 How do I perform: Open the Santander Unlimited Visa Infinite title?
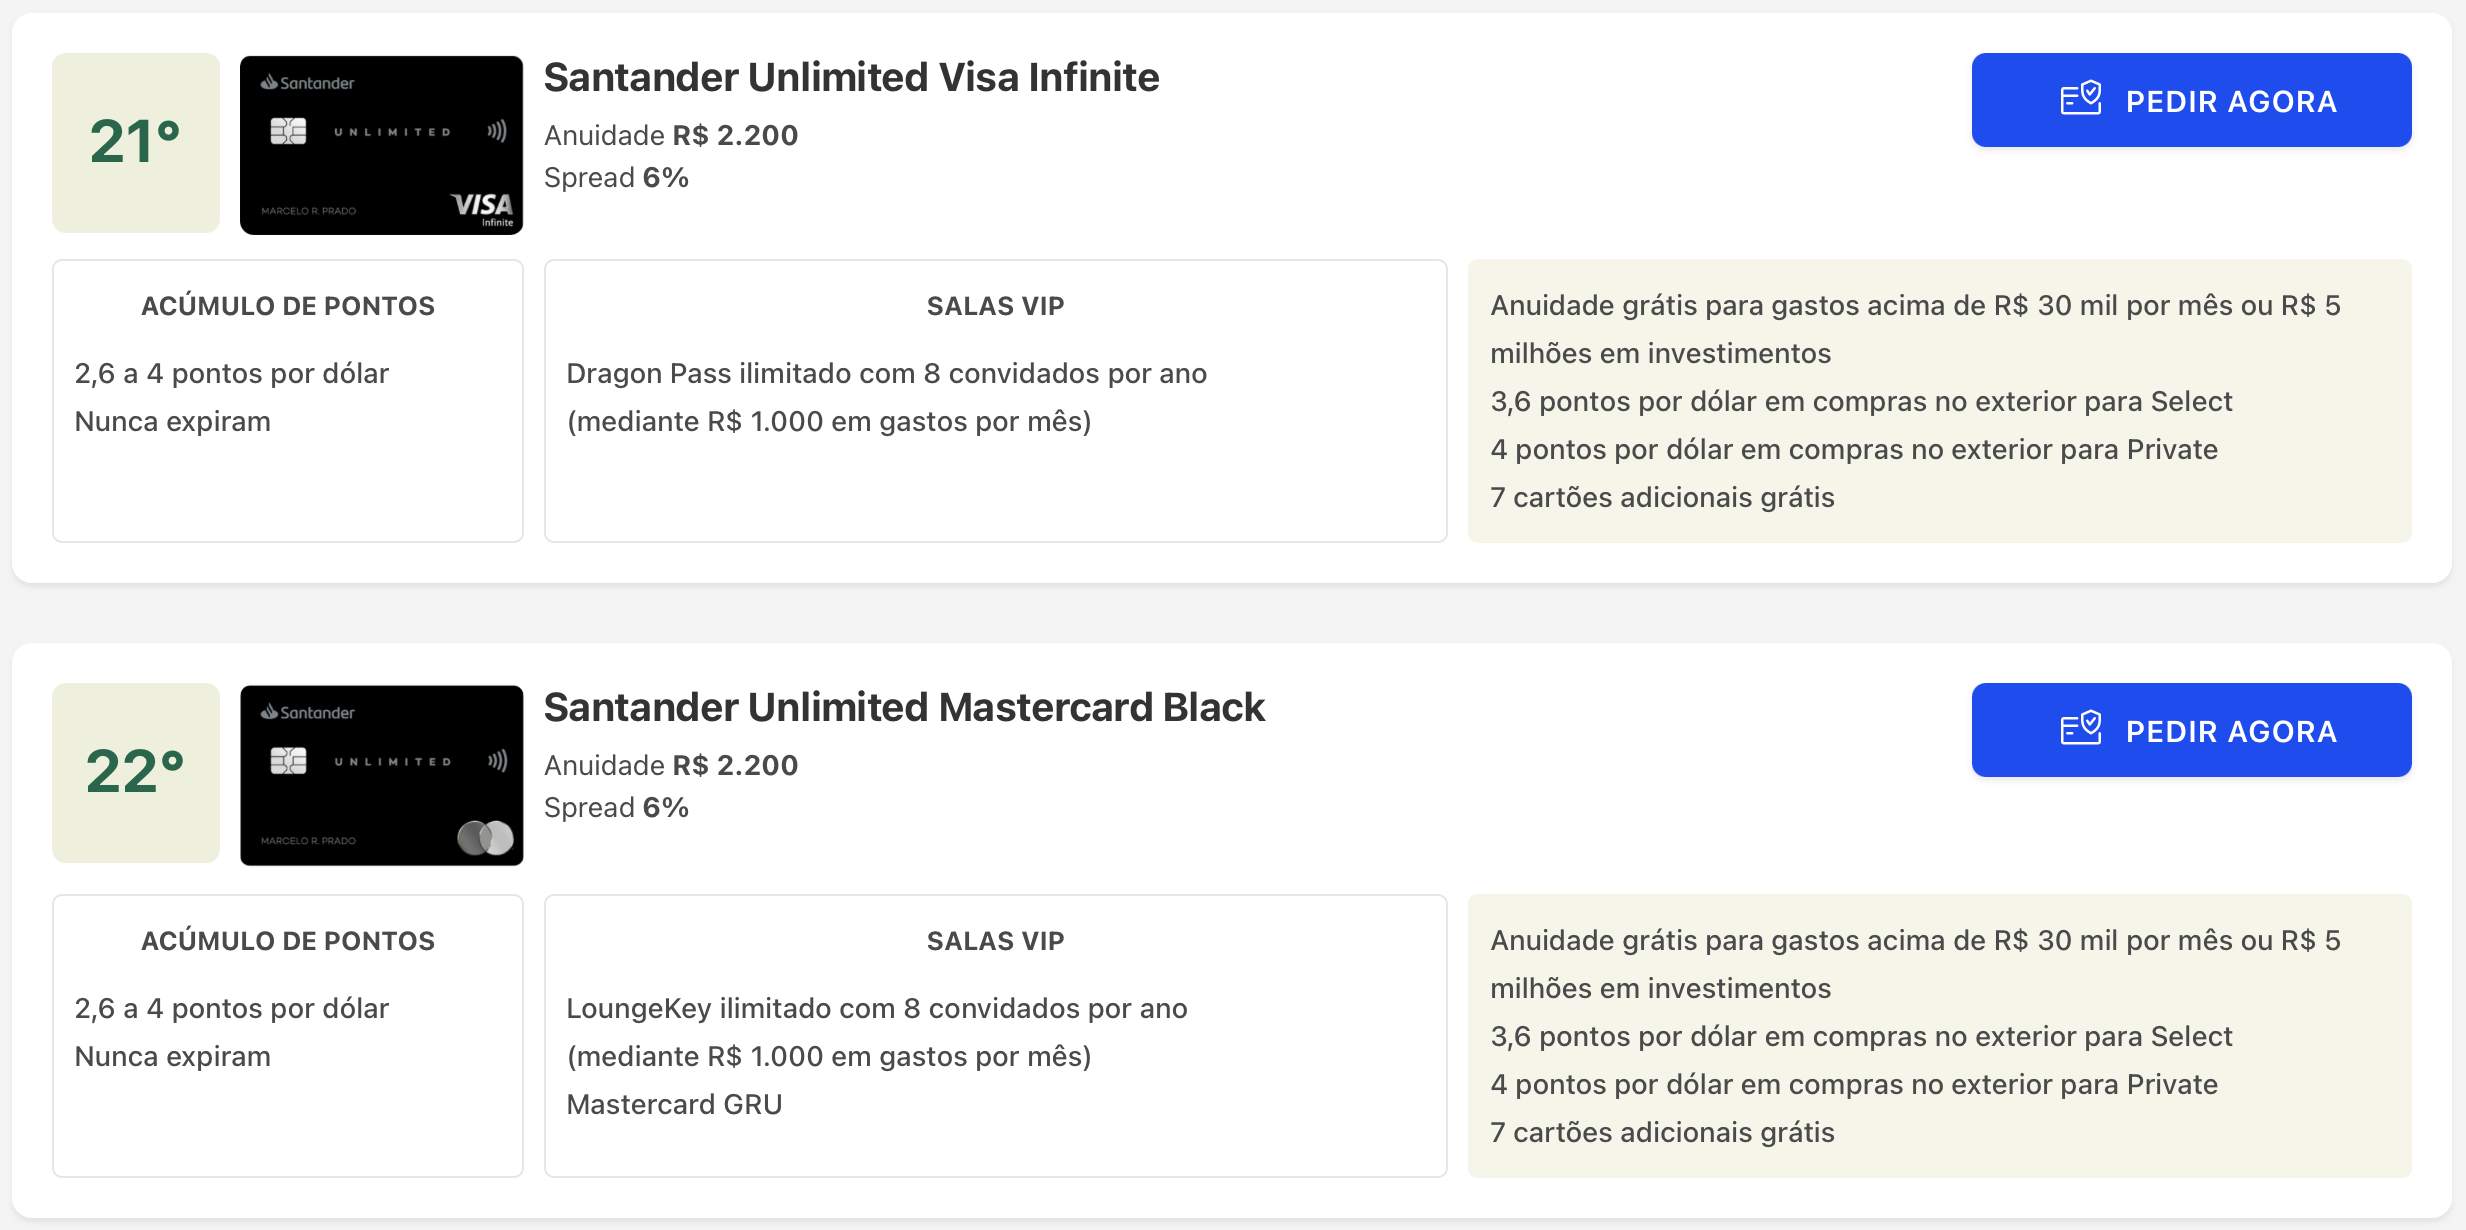[x=851, y=76]
